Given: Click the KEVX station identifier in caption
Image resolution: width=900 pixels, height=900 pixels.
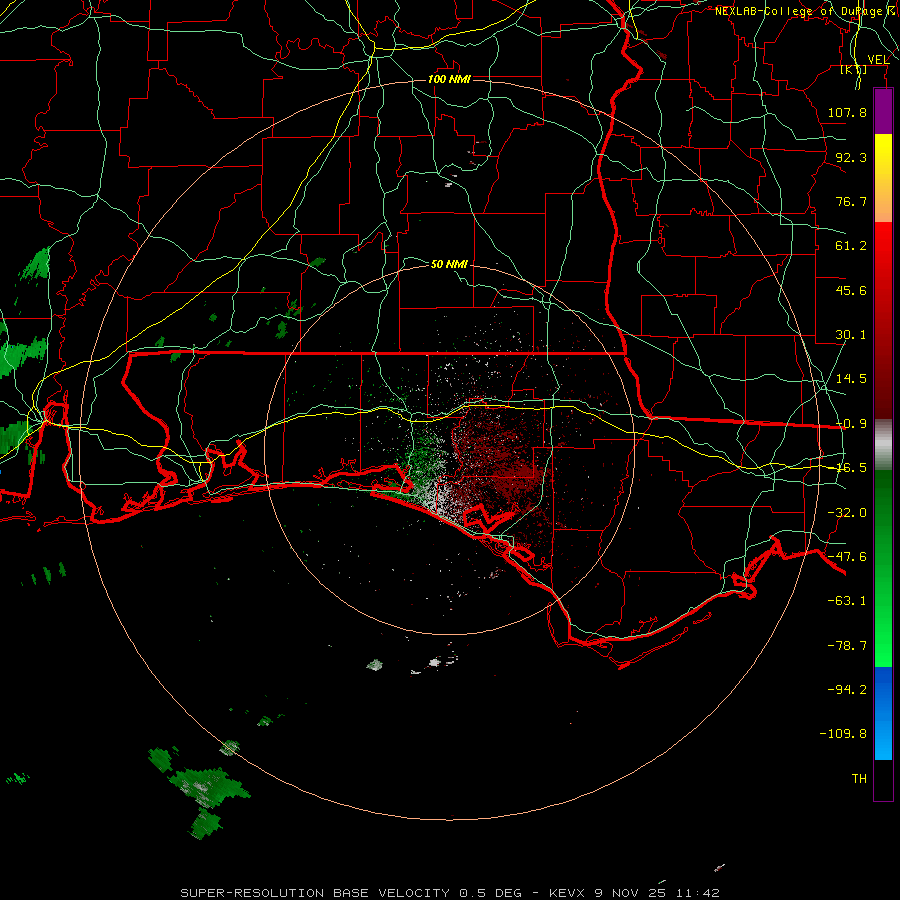Looking at the screenshot, I should click(569, 893).
